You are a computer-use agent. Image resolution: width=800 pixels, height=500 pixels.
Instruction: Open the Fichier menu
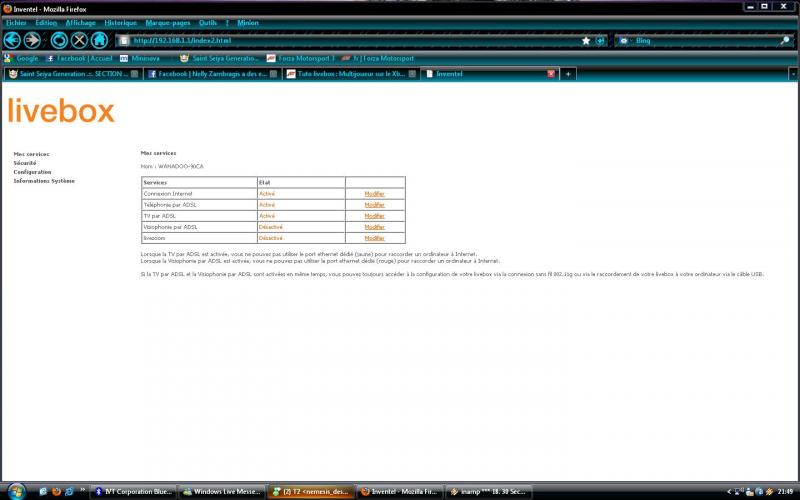16,23
